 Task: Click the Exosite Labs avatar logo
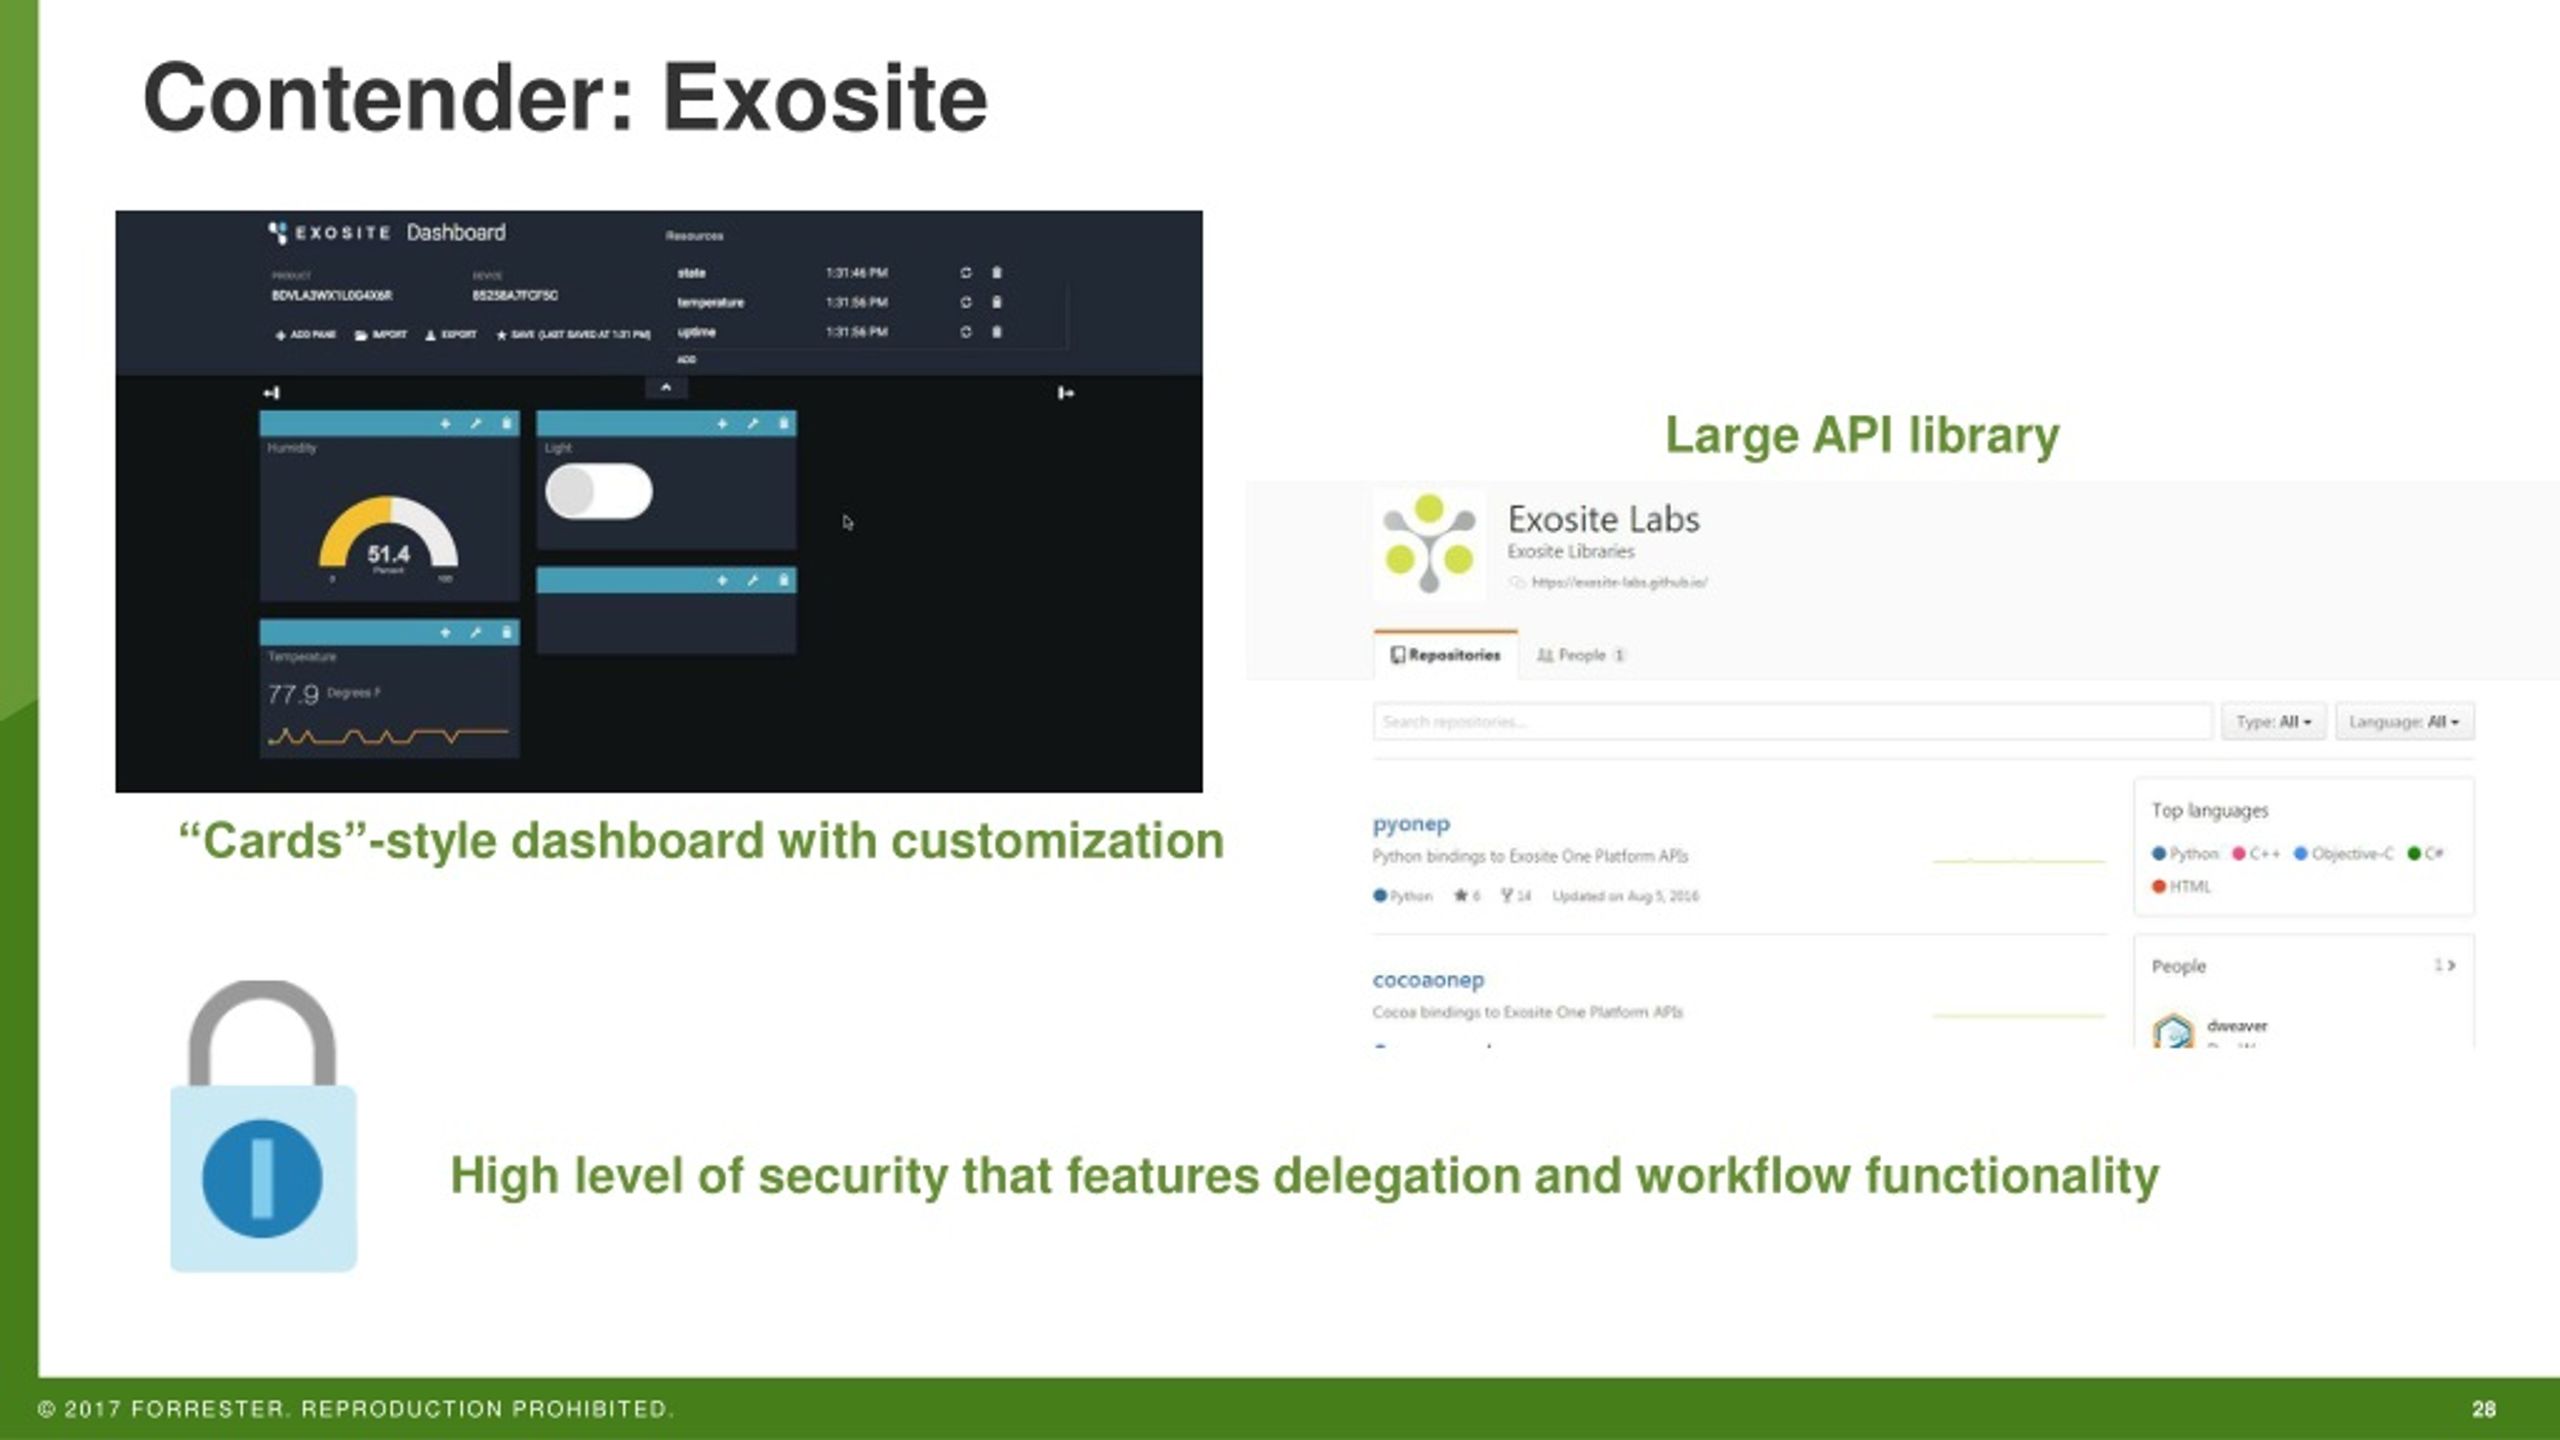tap(1429, 544)
